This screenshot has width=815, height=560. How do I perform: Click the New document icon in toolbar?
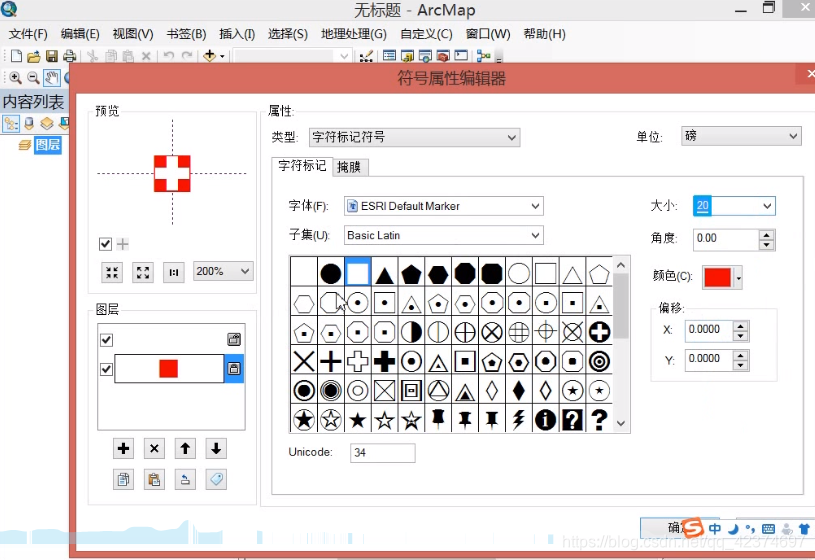coord(16,56)
